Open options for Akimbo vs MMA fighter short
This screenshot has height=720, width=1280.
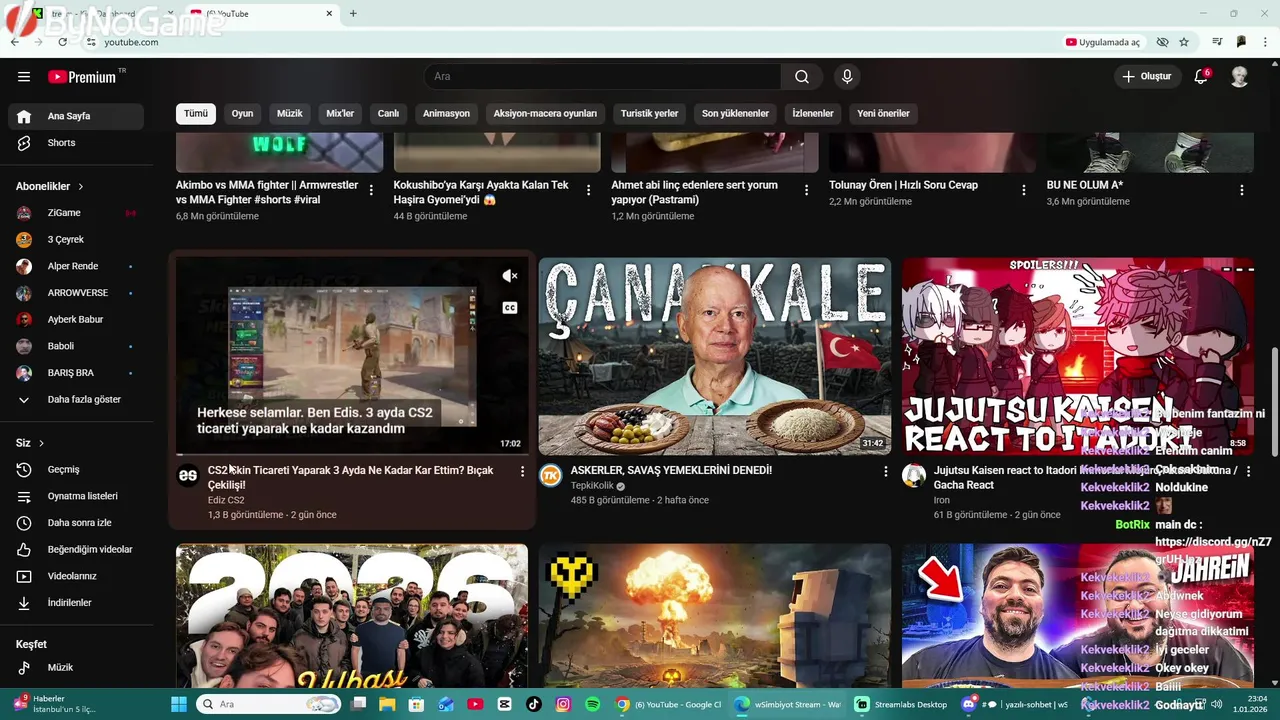(x=371, y=190)
